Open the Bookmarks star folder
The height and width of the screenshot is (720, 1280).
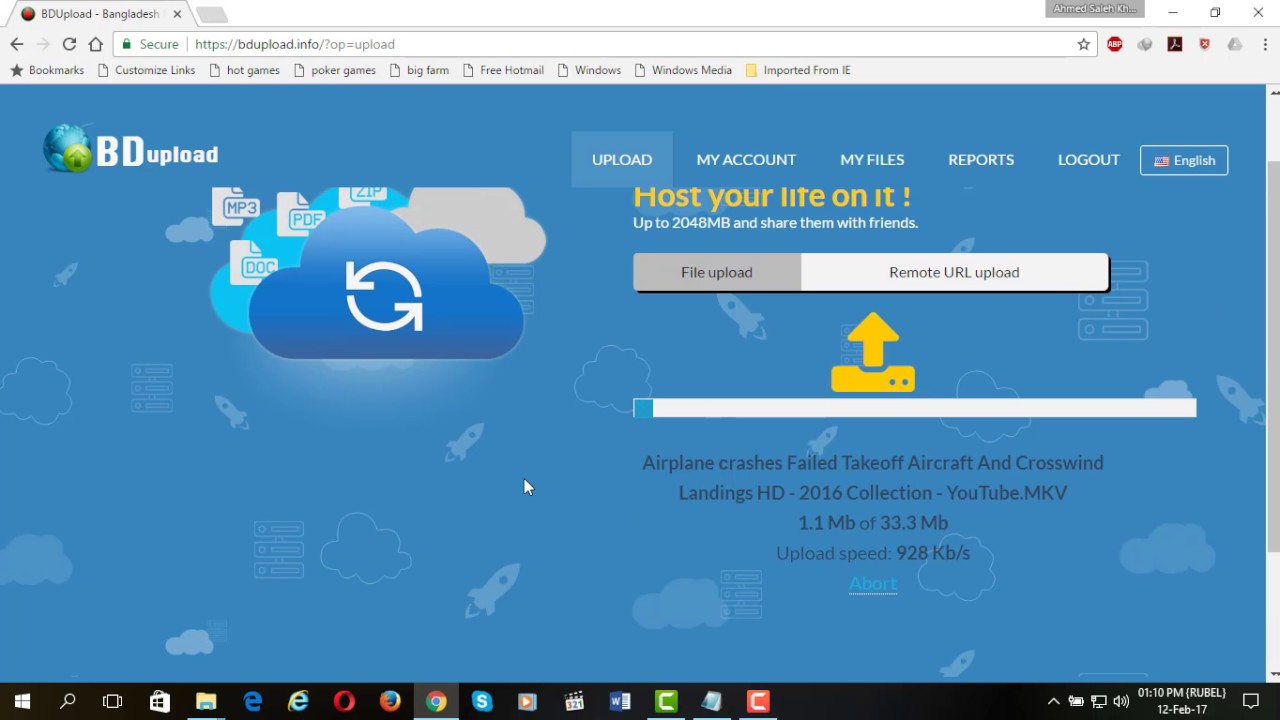[x=47, y=70]
